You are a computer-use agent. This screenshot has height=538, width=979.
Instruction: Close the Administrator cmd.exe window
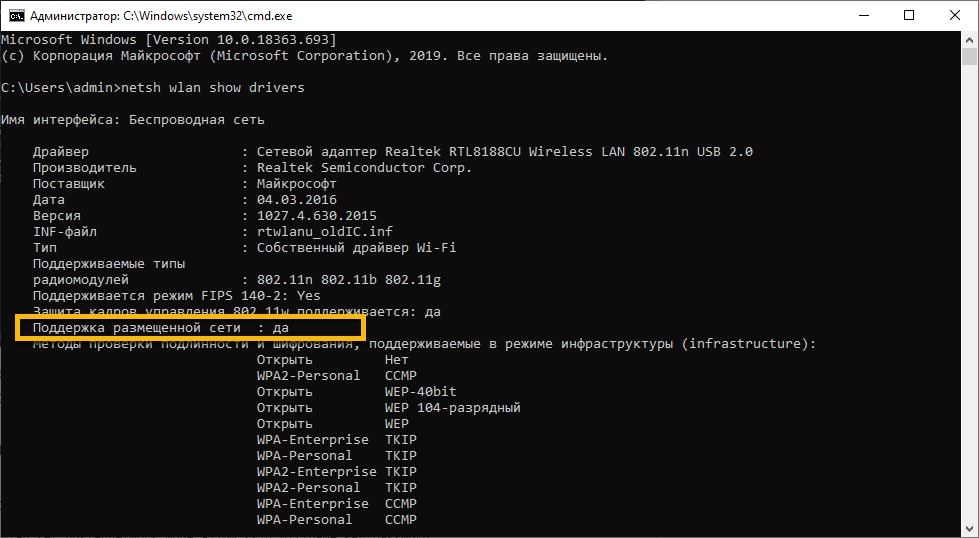tap(953, 15)
